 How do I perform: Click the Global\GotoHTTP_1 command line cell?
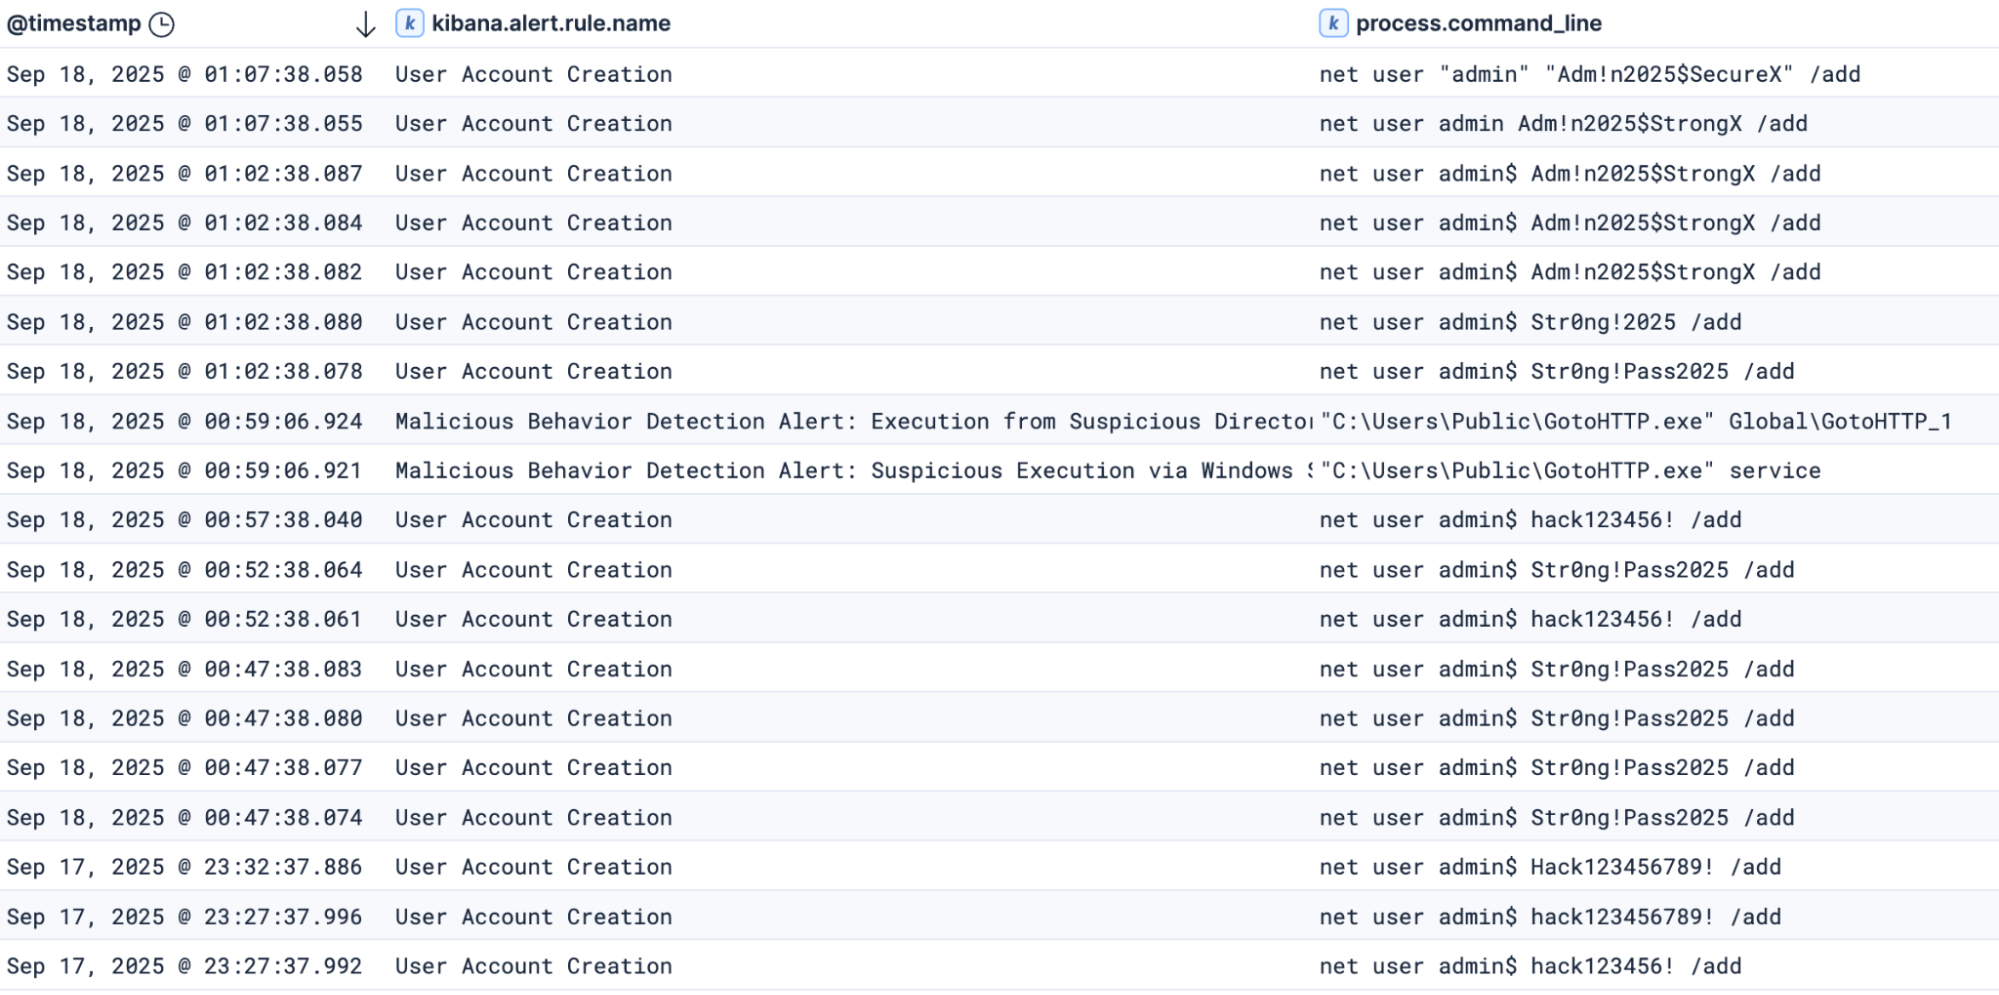pos(1634,421)
